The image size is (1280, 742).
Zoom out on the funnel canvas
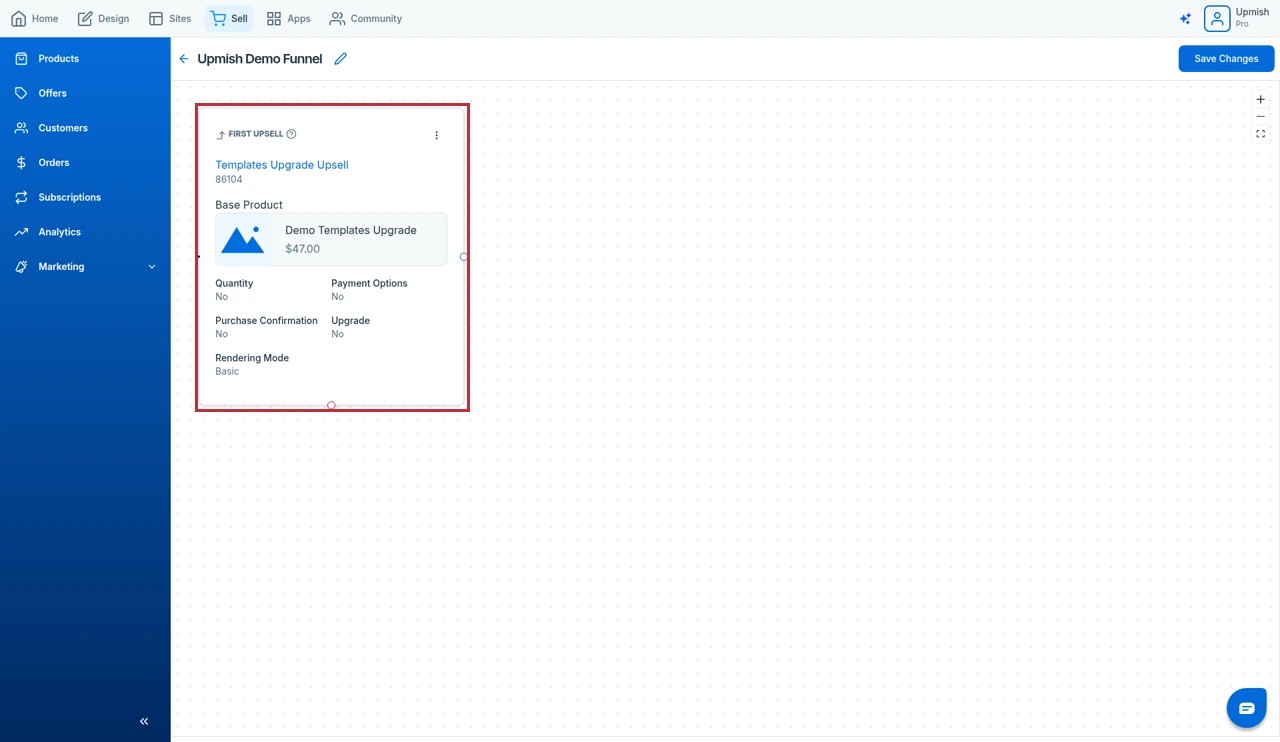tap(1260, 117)
